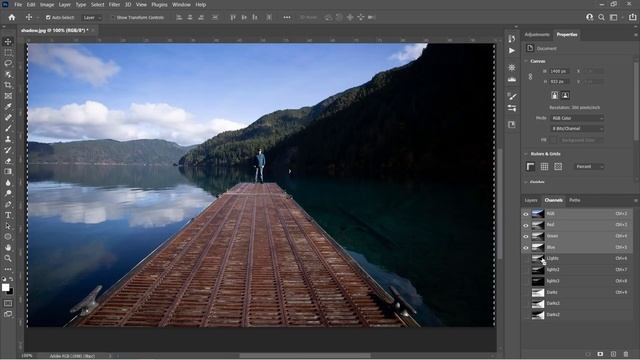Open the Search magnifier in options bar
640x360 pixels.
point(601,18)
